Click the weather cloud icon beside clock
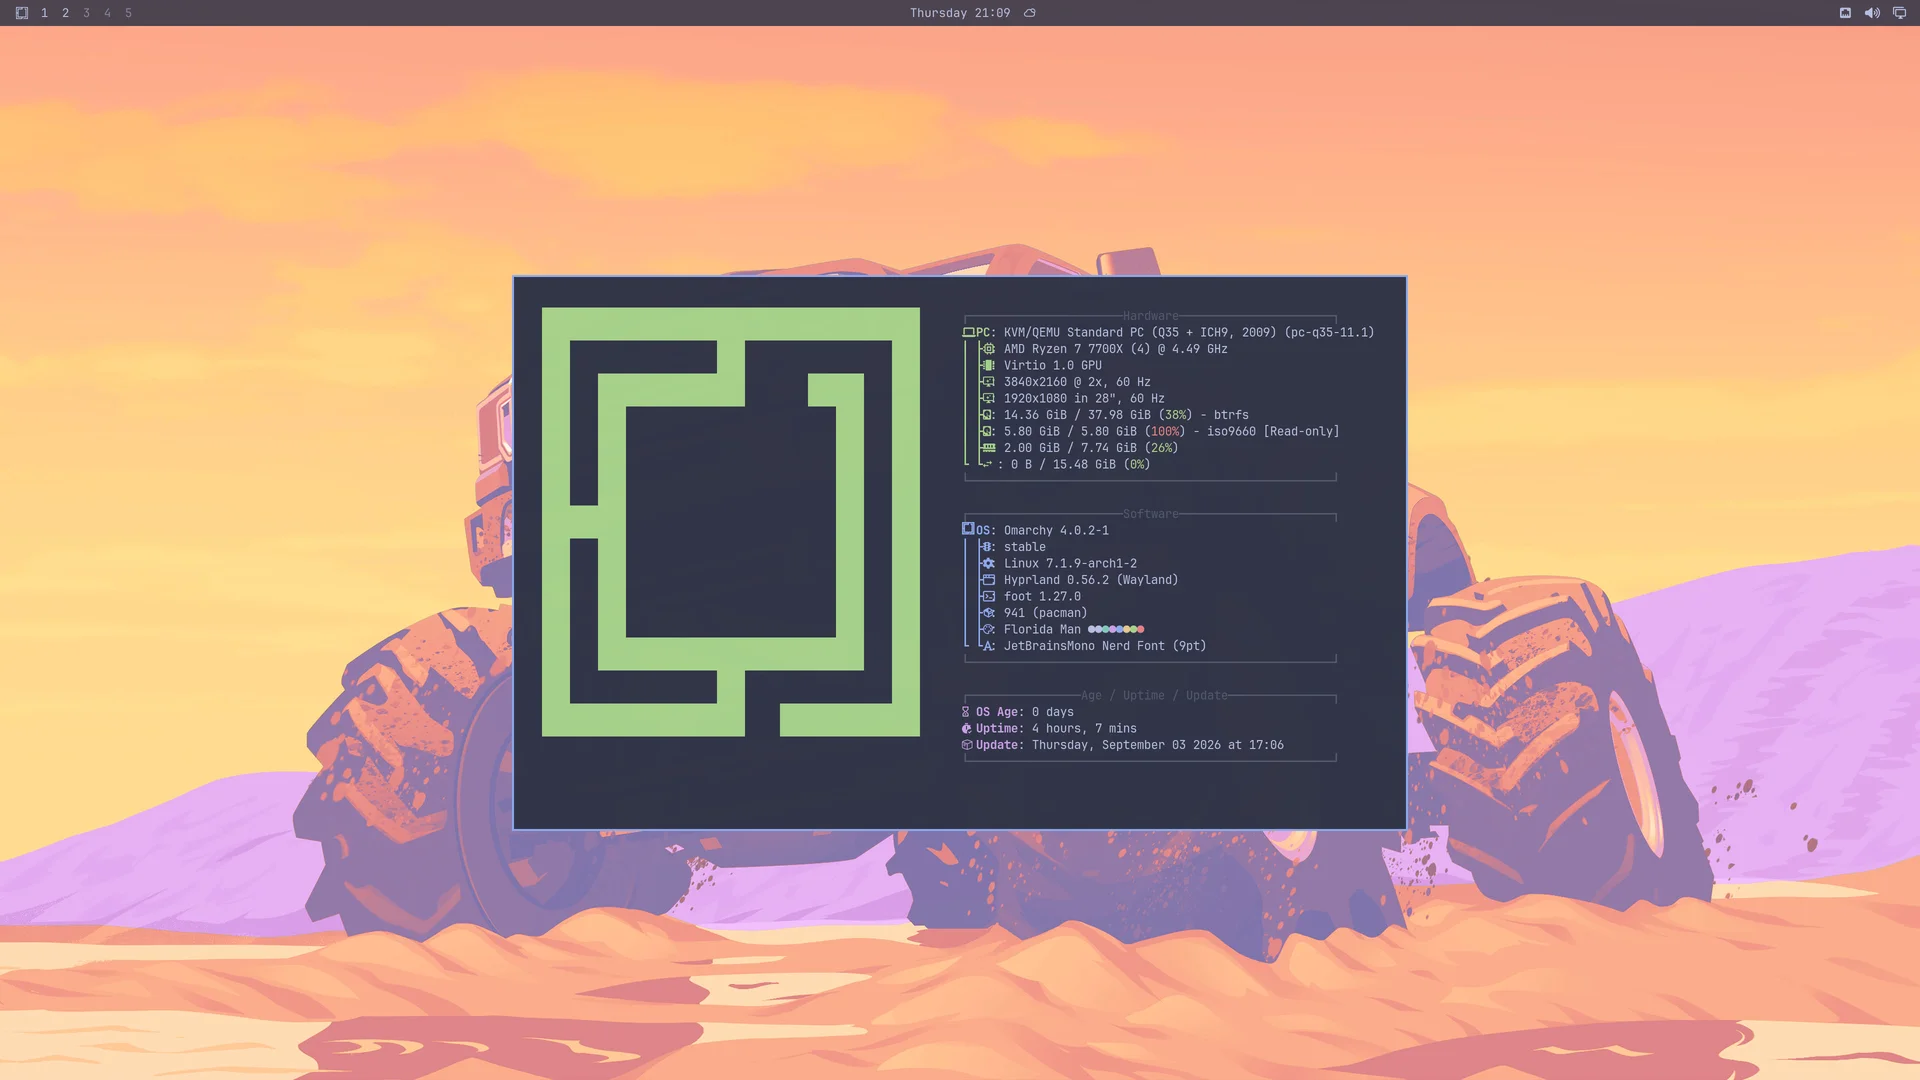The height and width of the screenshot is (1080, 1920). 1030,13
